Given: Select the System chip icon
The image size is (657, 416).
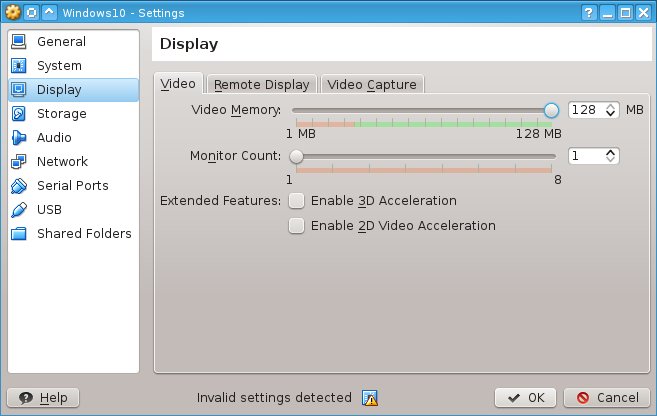Looking at the screenshot, I should coord(19,65).
